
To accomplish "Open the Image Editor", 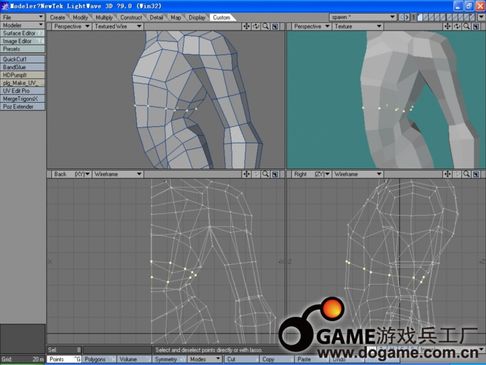I will click(x=22, y=41).
